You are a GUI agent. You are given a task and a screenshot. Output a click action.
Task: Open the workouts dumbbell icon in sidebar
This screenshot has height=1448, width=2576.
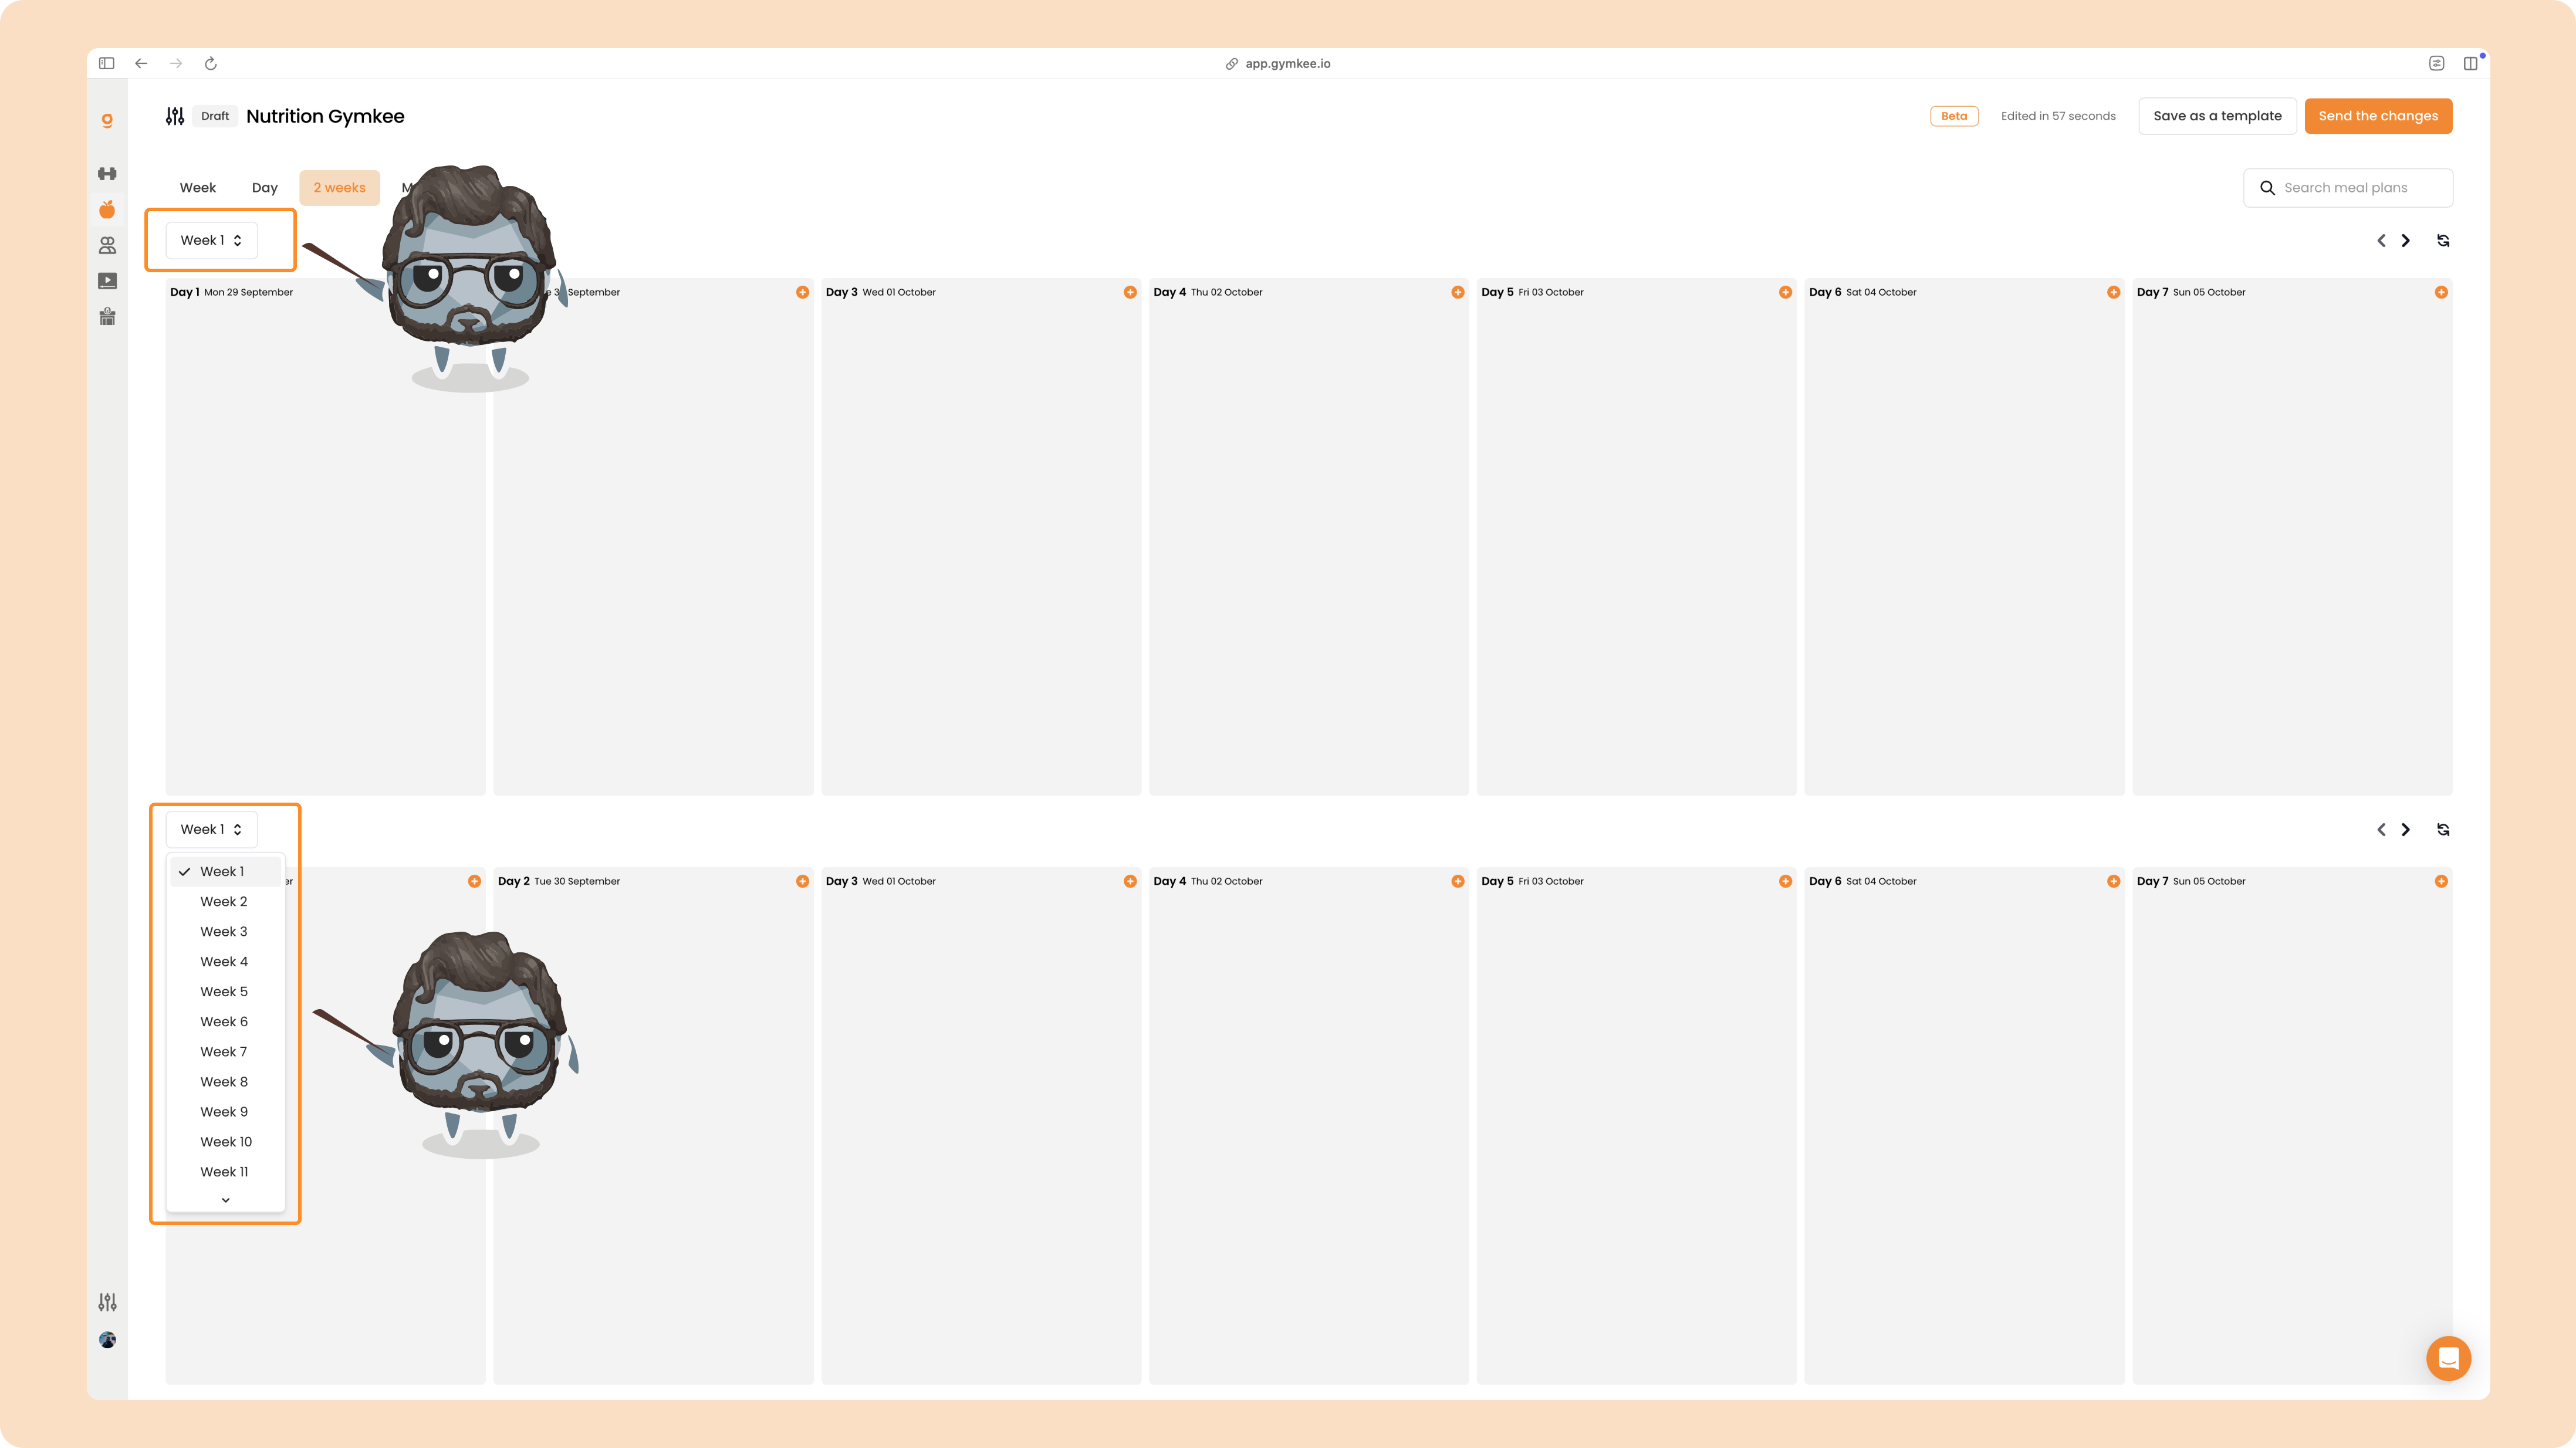(107, 173)
